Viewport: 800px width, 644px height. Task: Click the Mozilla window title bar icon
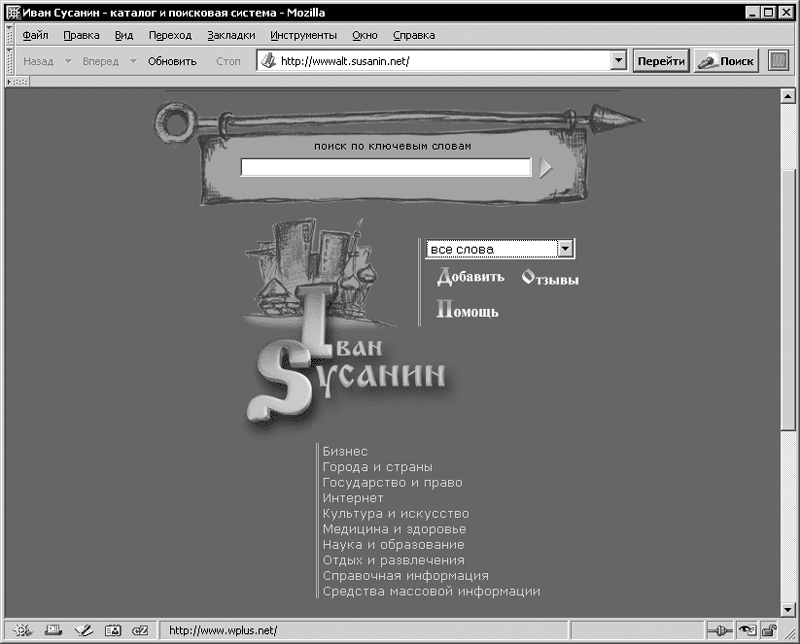[13, 12]
